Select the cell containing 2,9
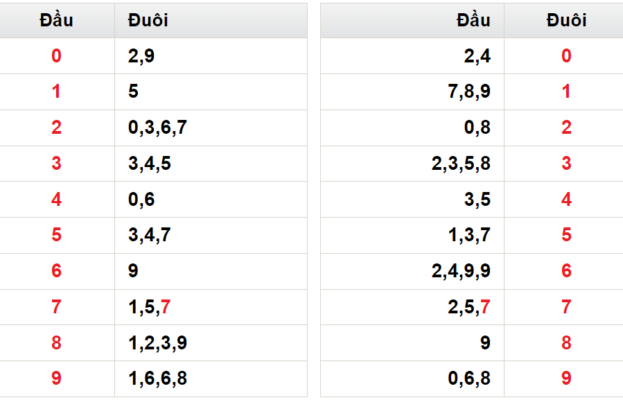This screenshot has height=400, width=623. (211, 56)
